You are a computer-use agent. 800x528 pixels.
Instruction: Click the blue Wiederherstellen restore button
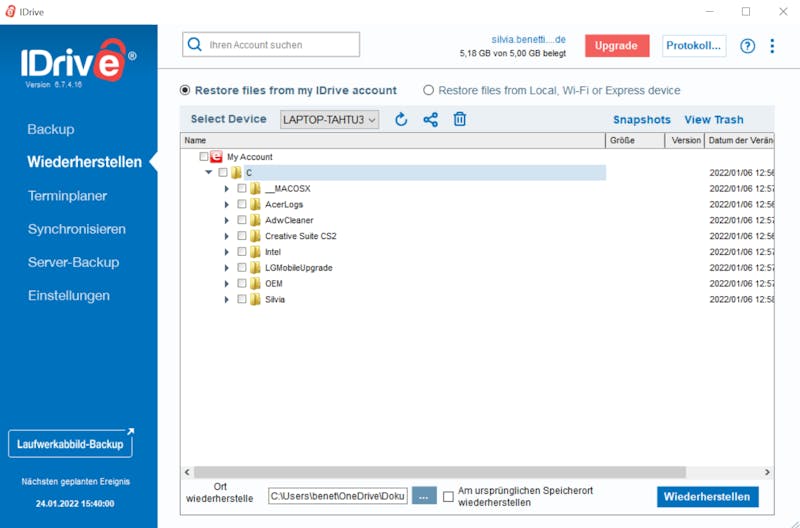point(707,496)
